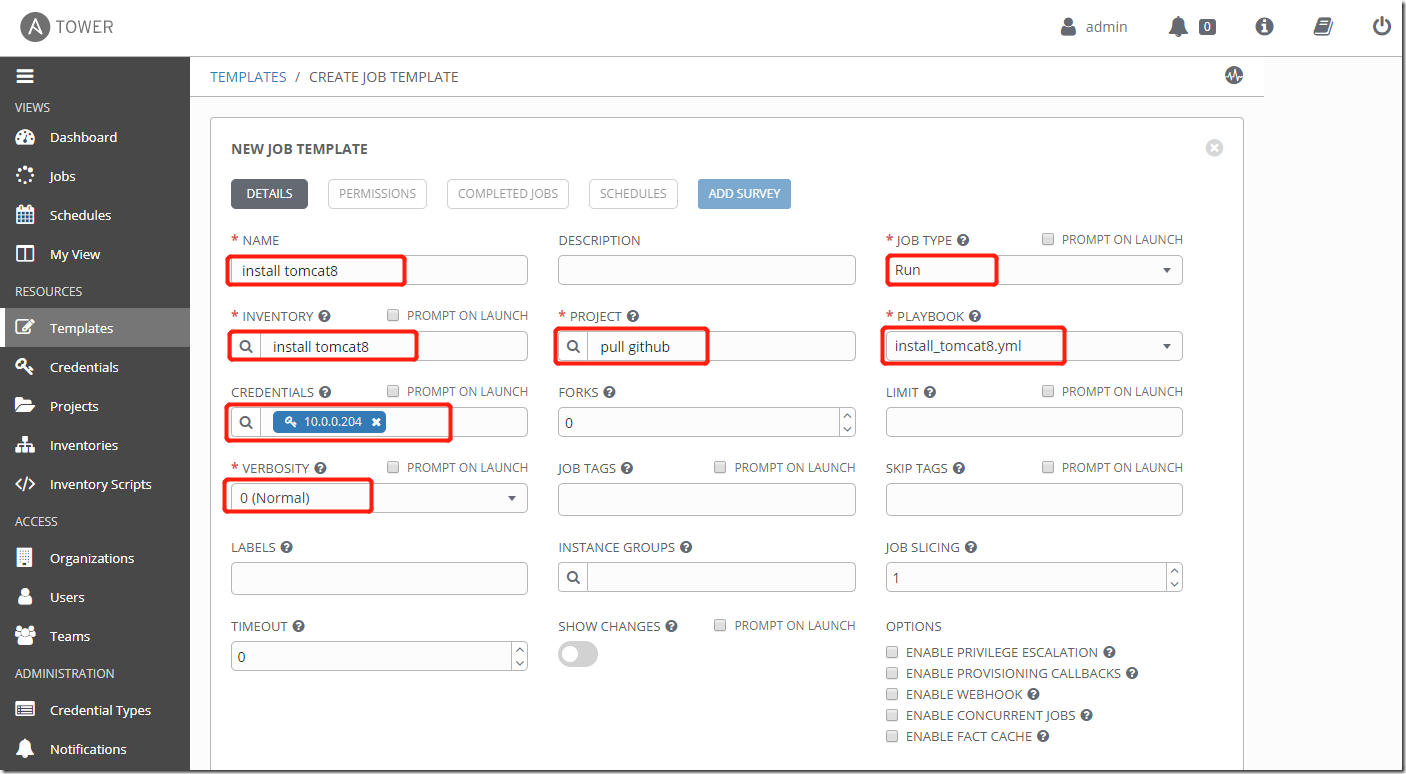Open the Playbook dropdown

(x=1034, y=346)
